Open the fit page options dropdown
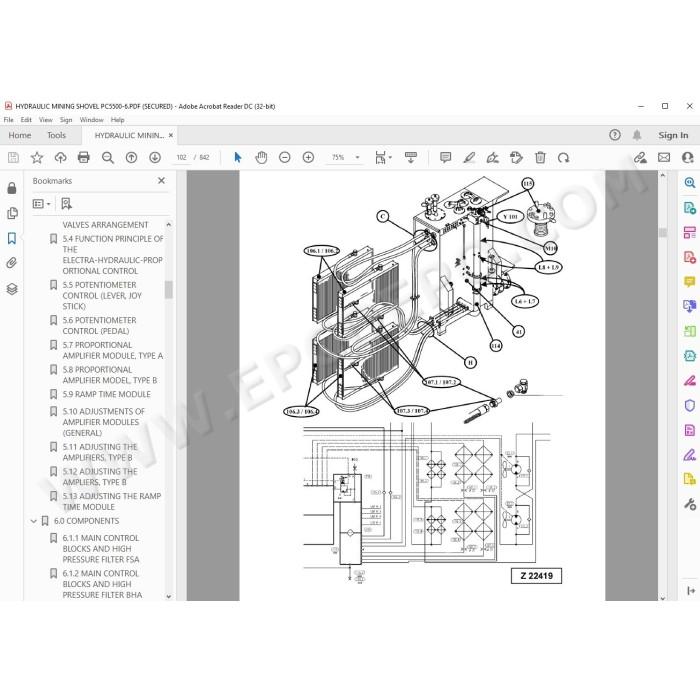700x700 pixels. coord(383,157)
